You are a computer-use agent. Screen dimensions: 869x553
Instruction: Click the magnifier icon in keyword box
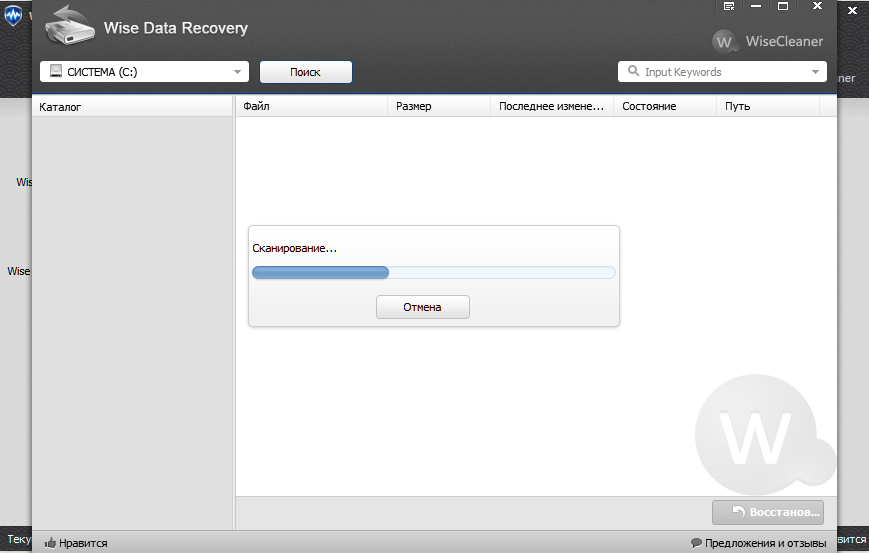tap(633, 71)
